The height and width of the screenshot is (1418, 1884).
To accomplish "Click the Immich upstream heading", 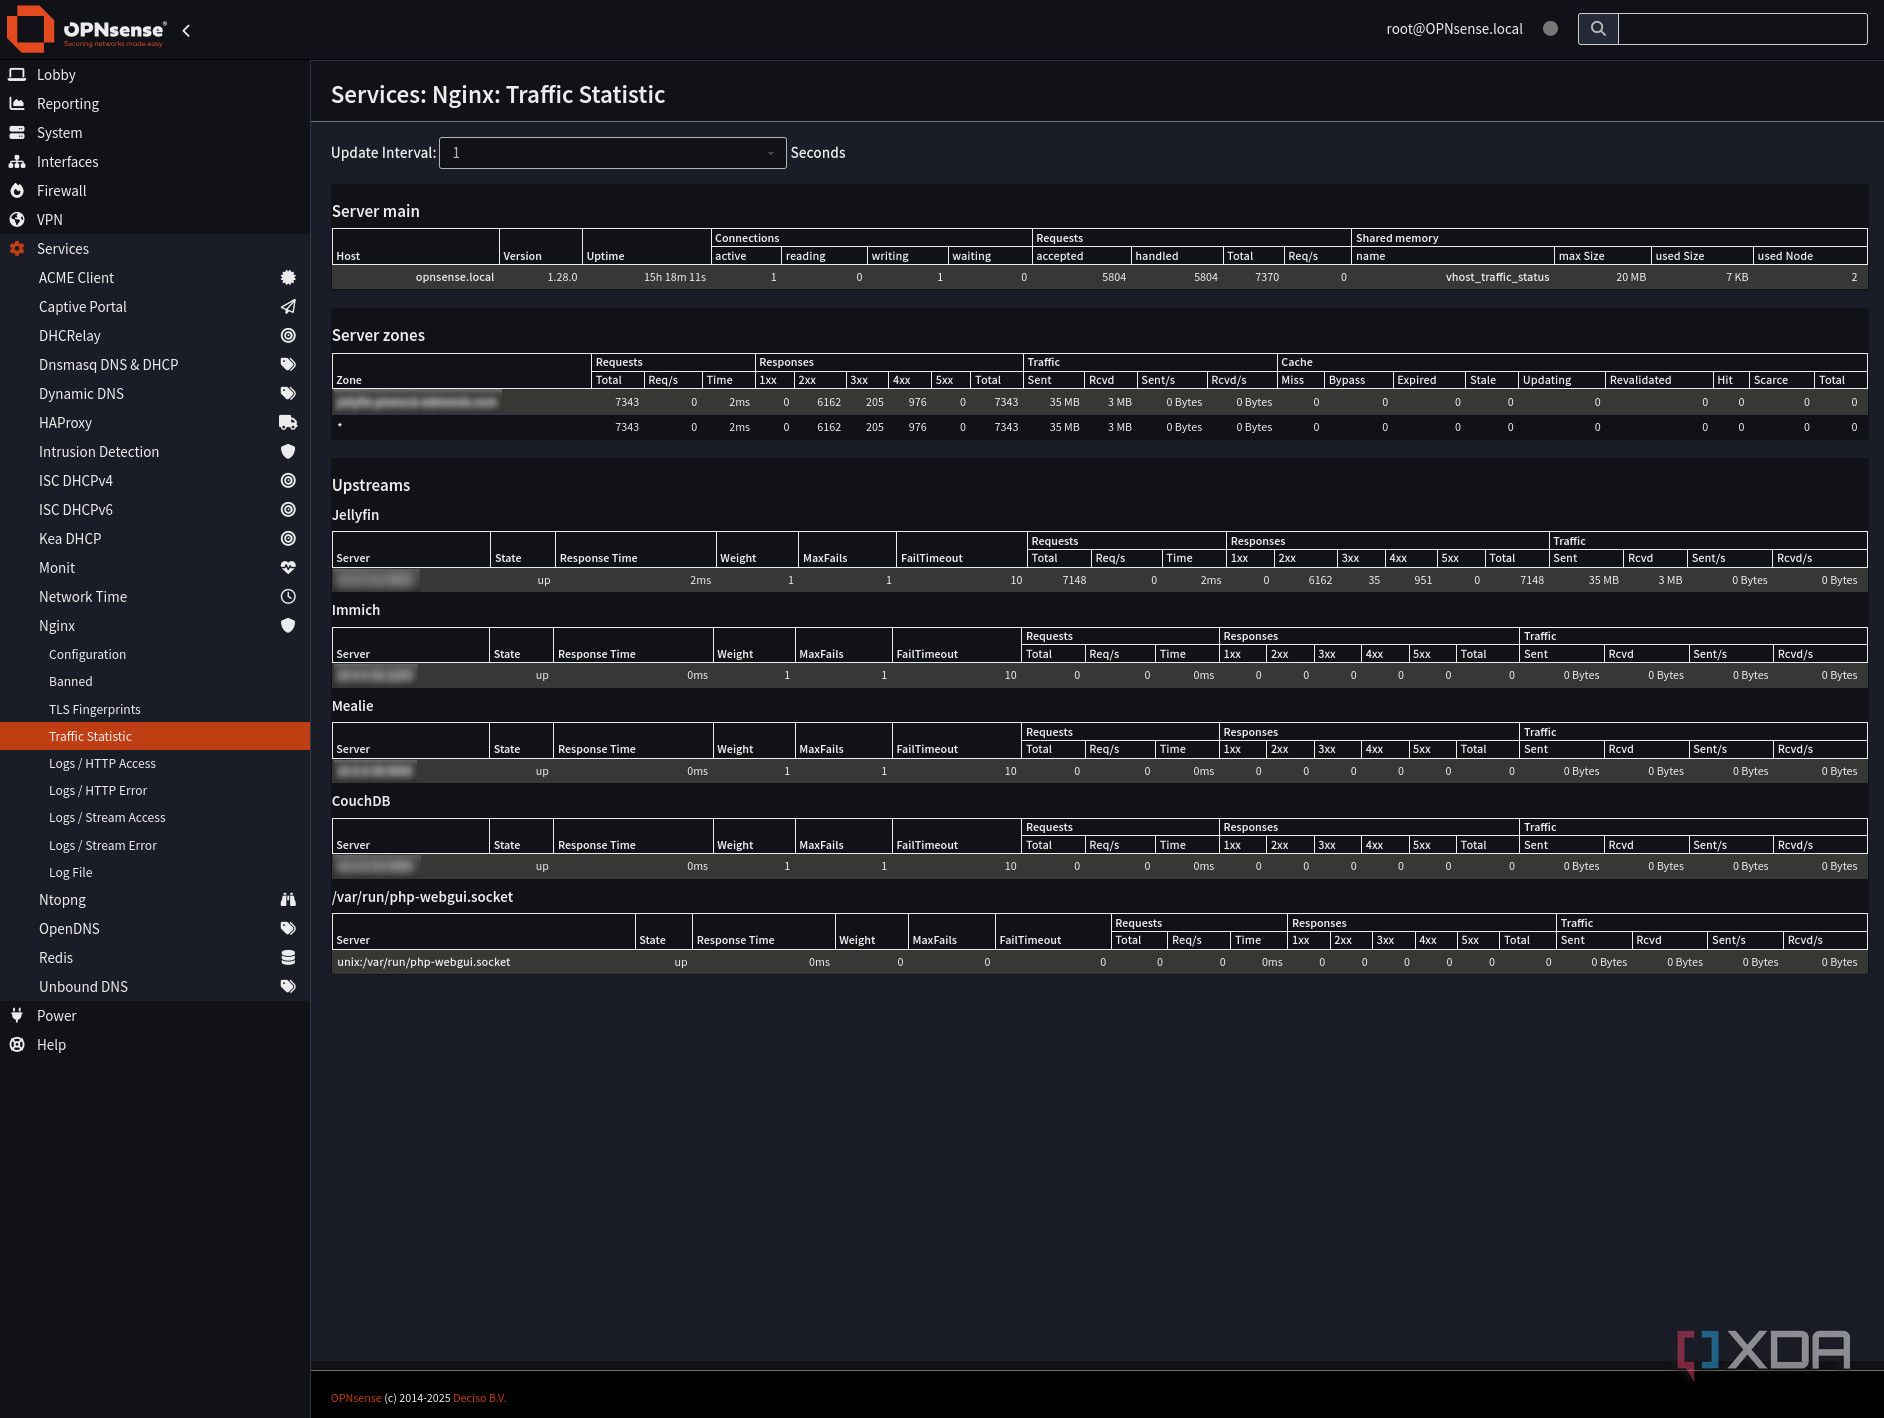I will [x=356, y=610].
